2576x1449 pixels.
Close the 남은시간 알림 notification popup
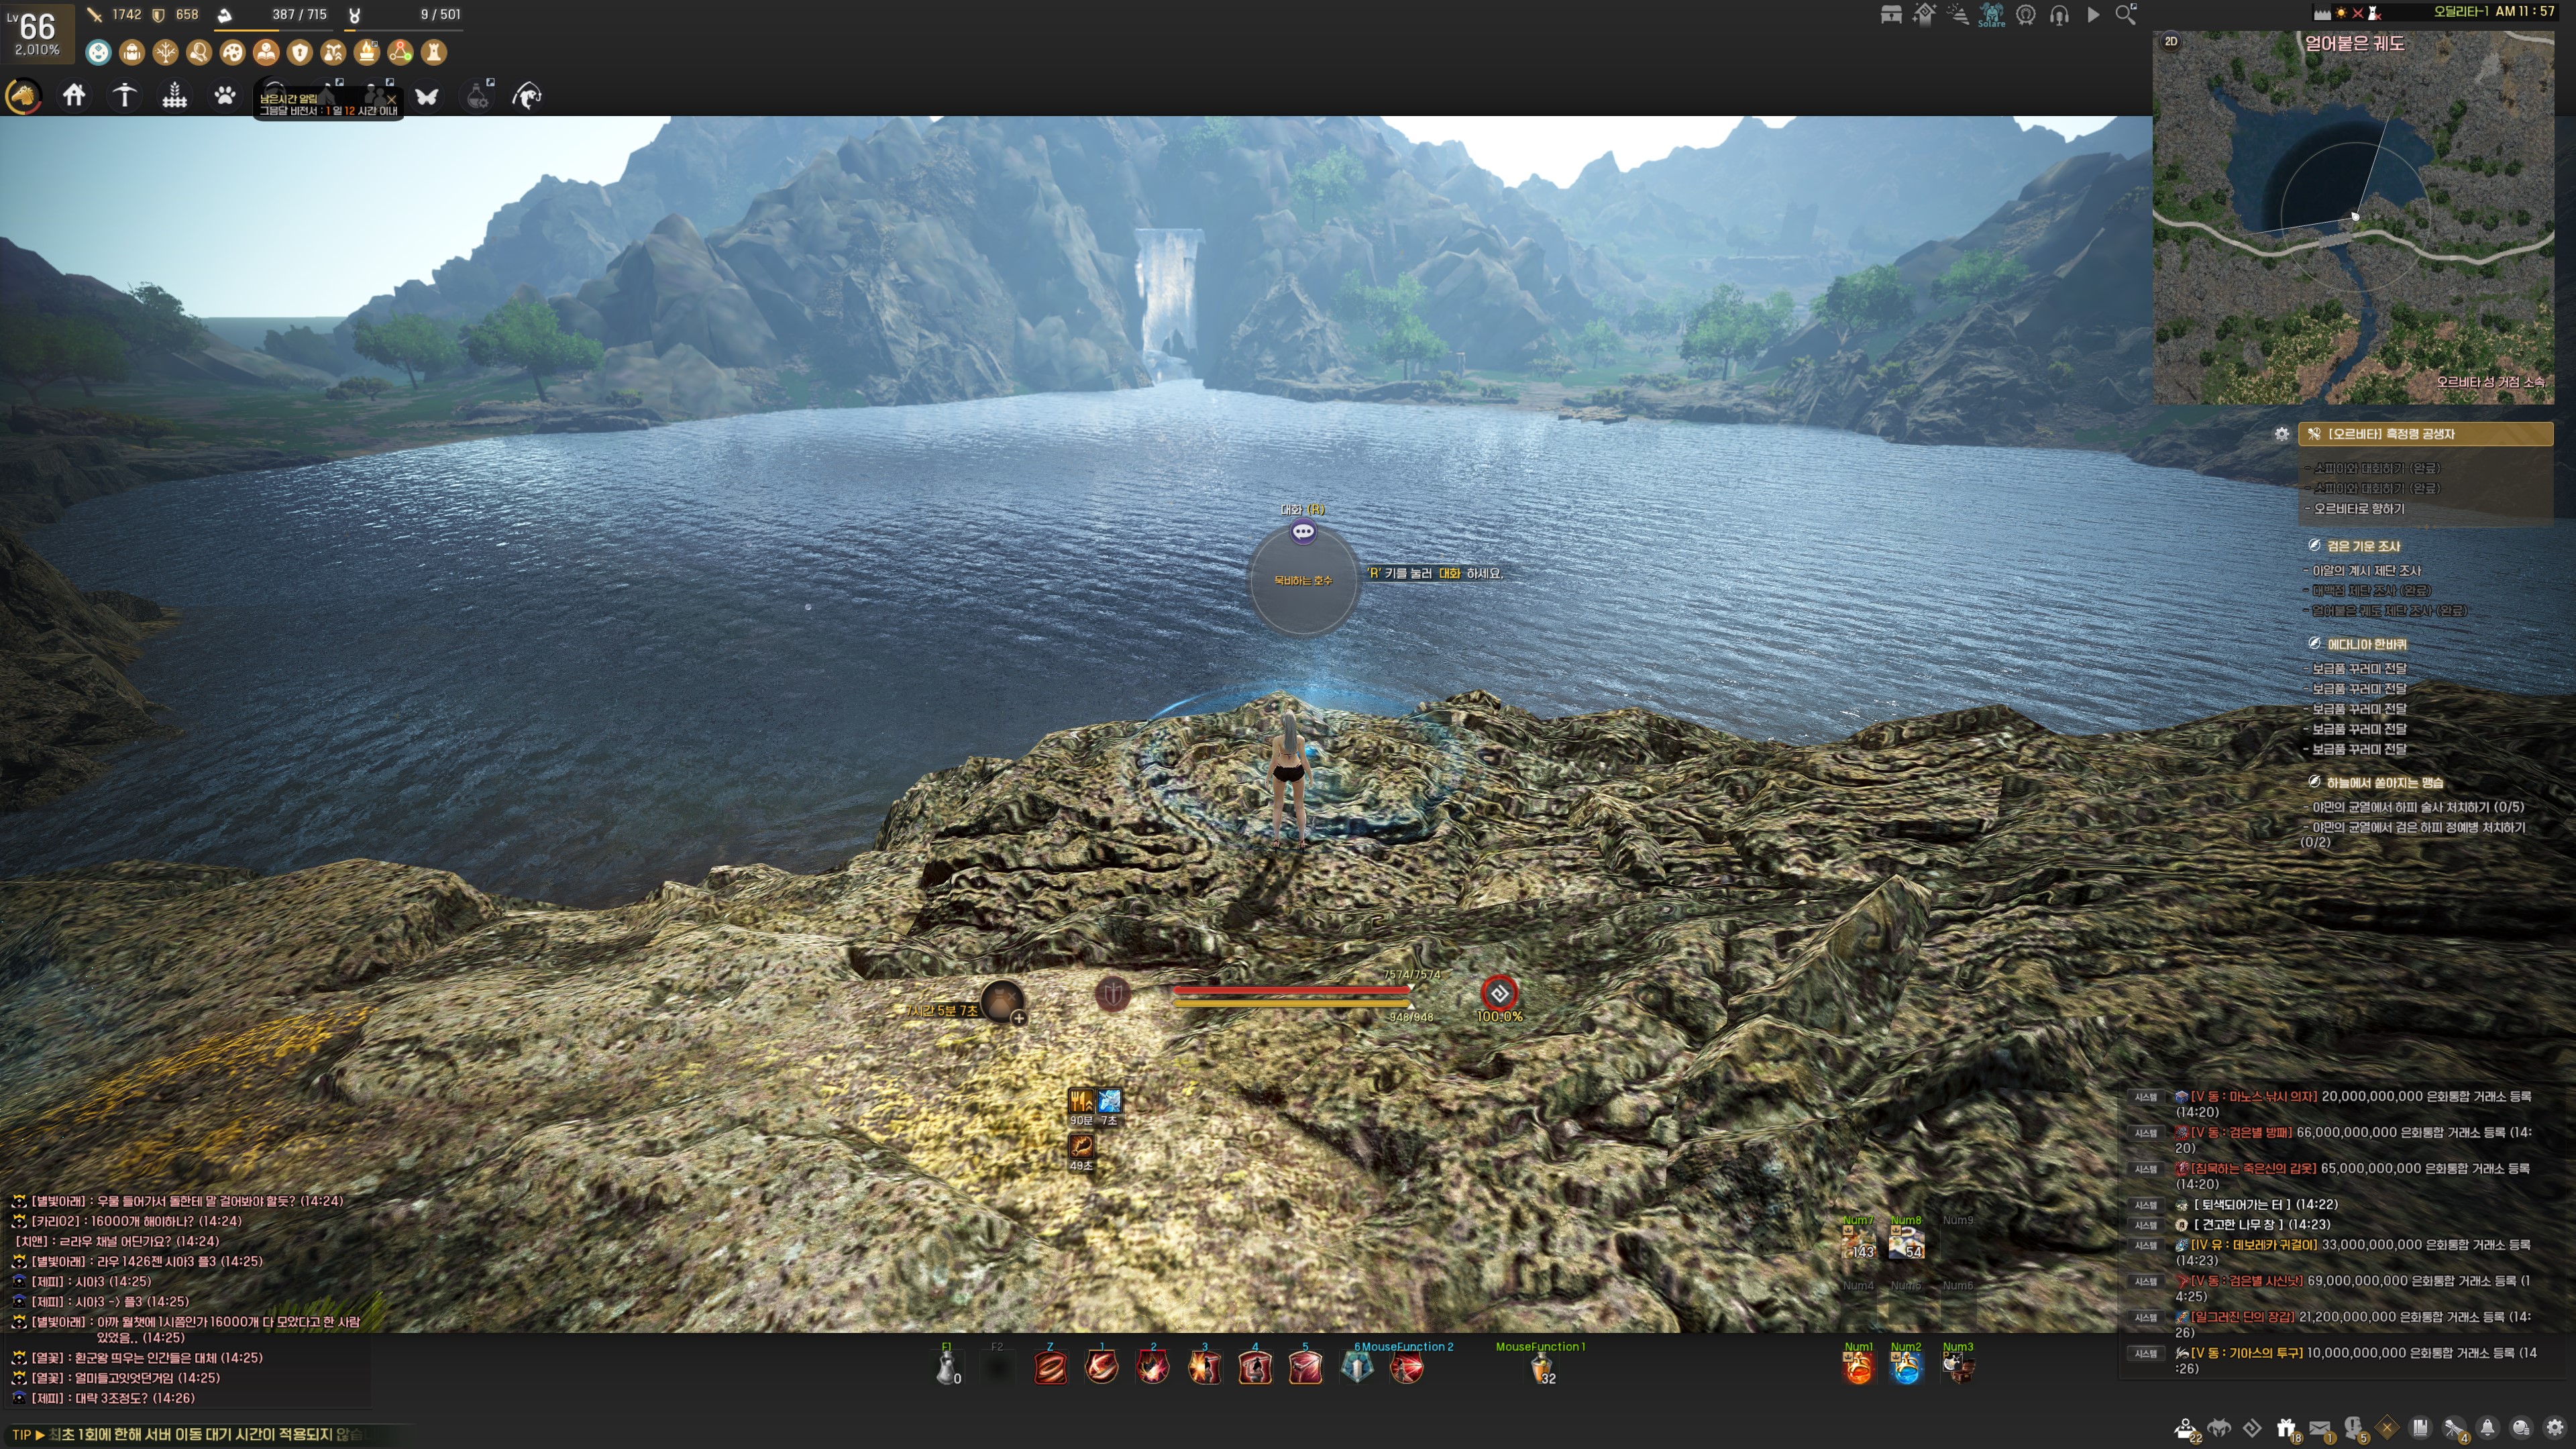point(391,99)
